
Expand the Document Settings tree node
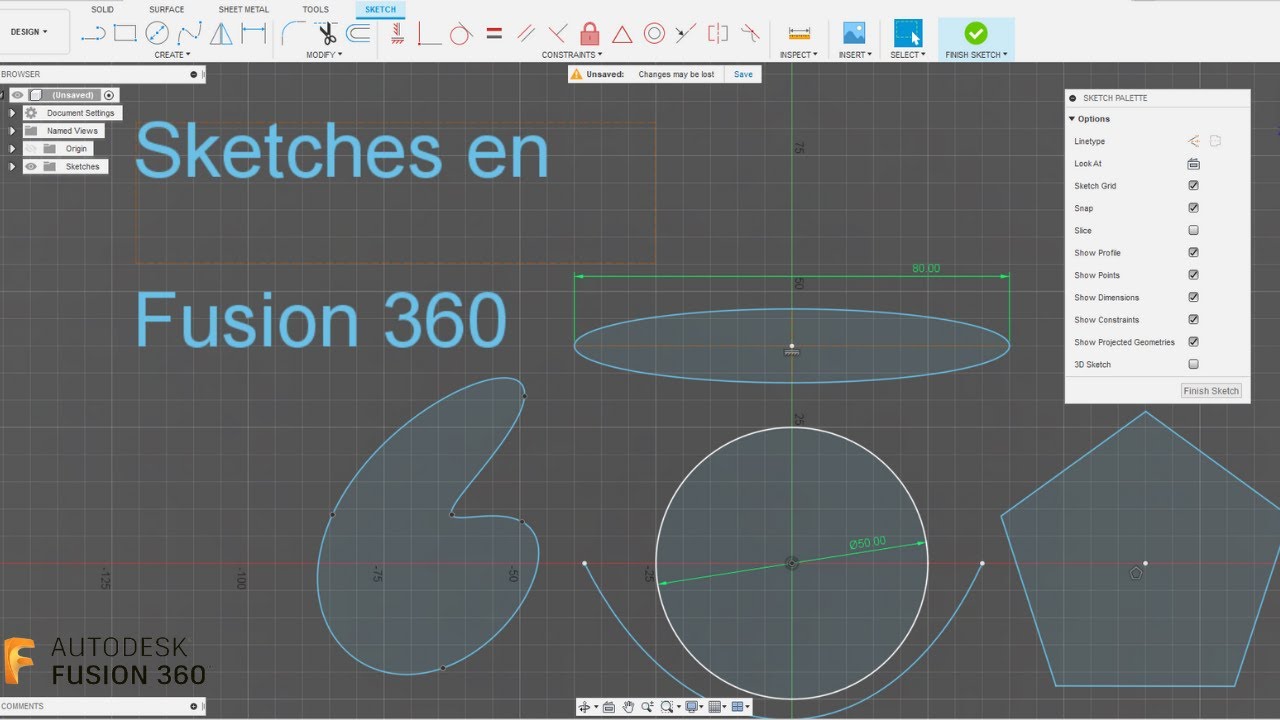point(12,113)
